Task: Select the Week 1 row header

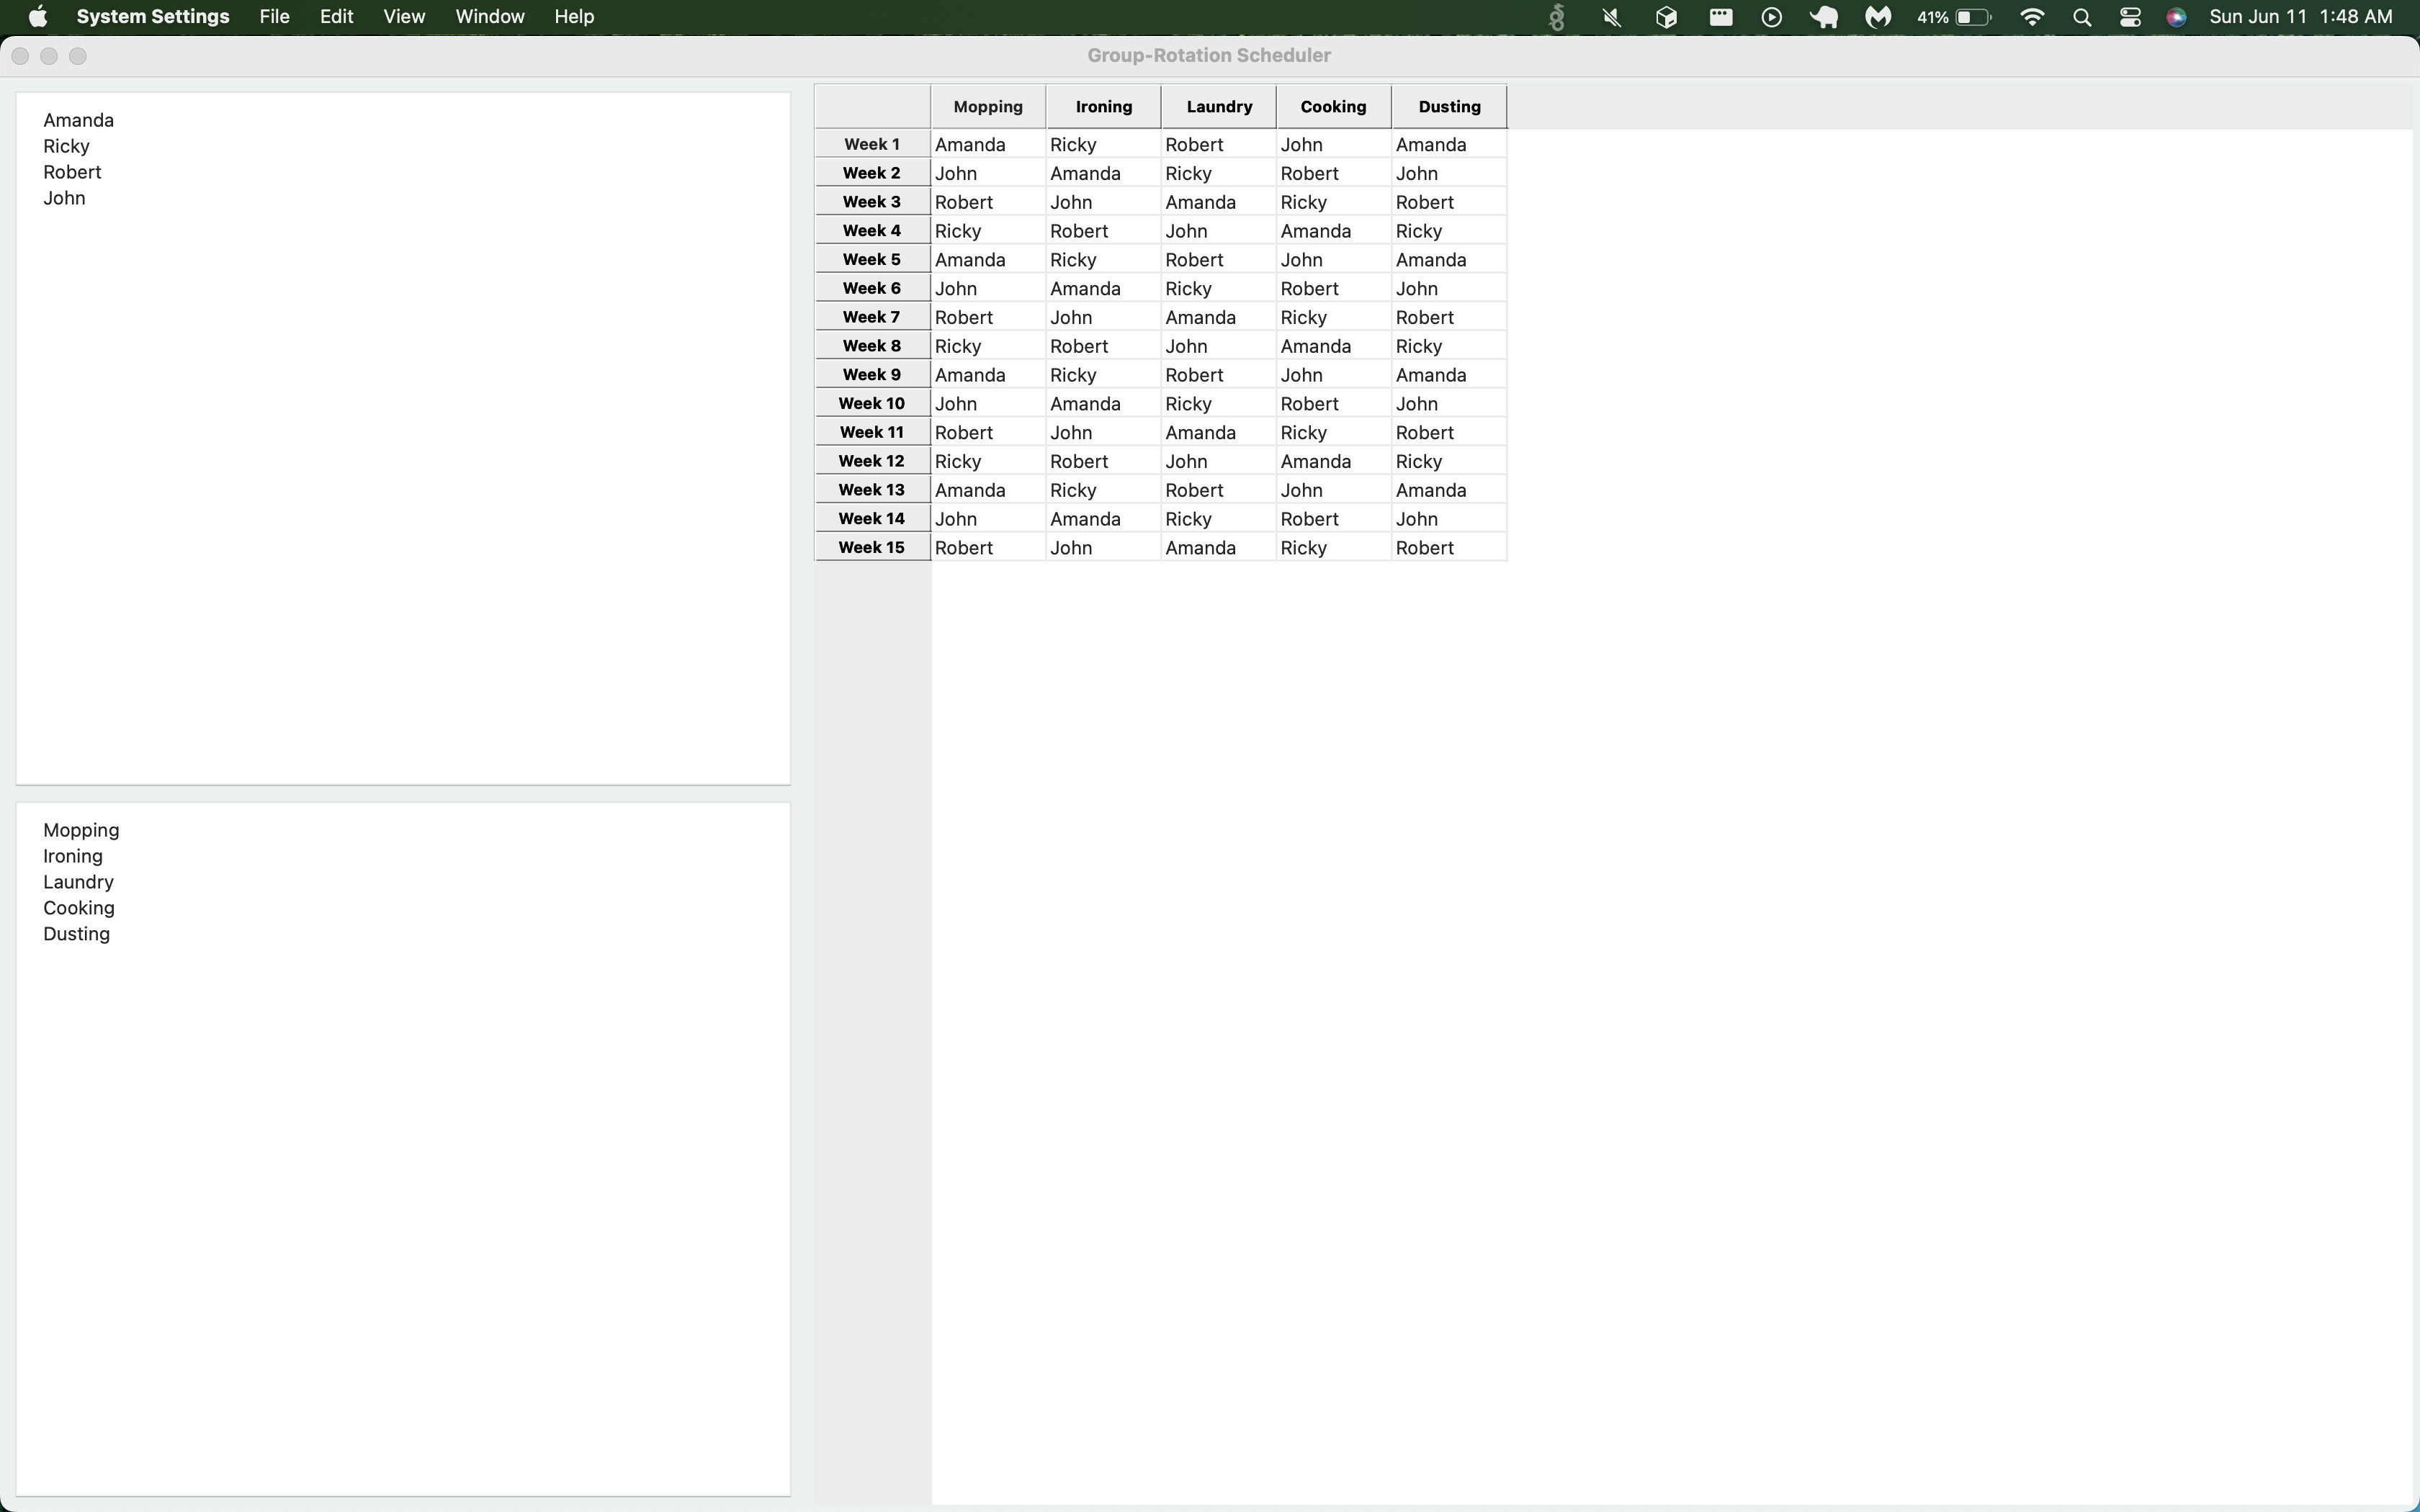Action: 872,144
